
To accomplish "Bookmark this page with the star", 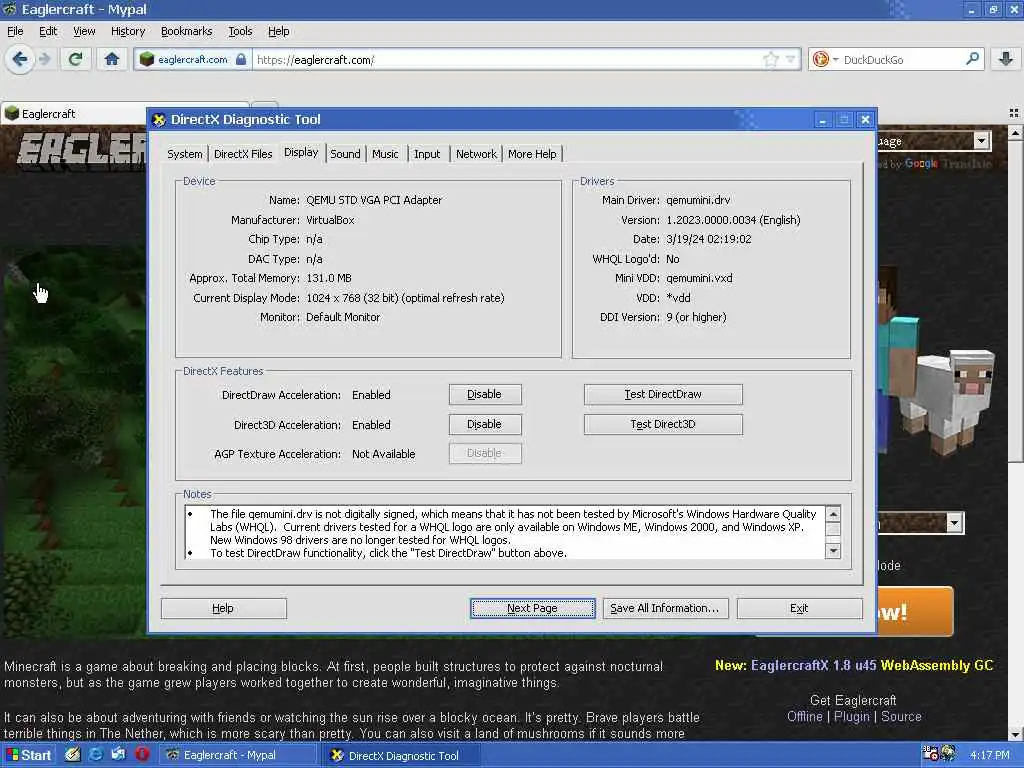I will (x=771, y=59).
